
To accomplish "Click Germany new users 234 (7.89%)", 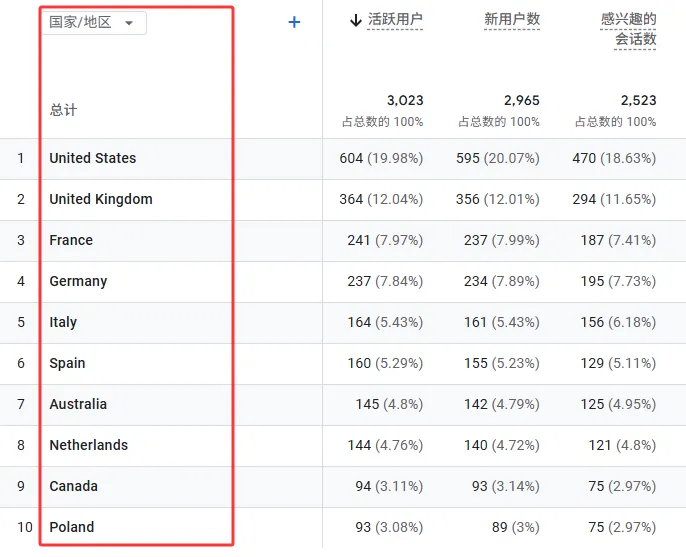I will click(502, 281).
